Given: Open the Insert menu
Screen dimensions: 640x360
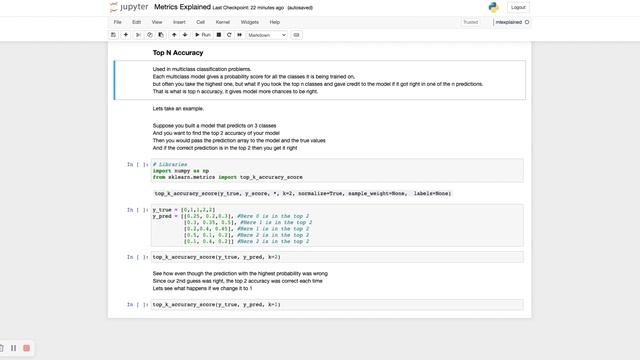Looking at the screenshot, I should tap(179, 22).
